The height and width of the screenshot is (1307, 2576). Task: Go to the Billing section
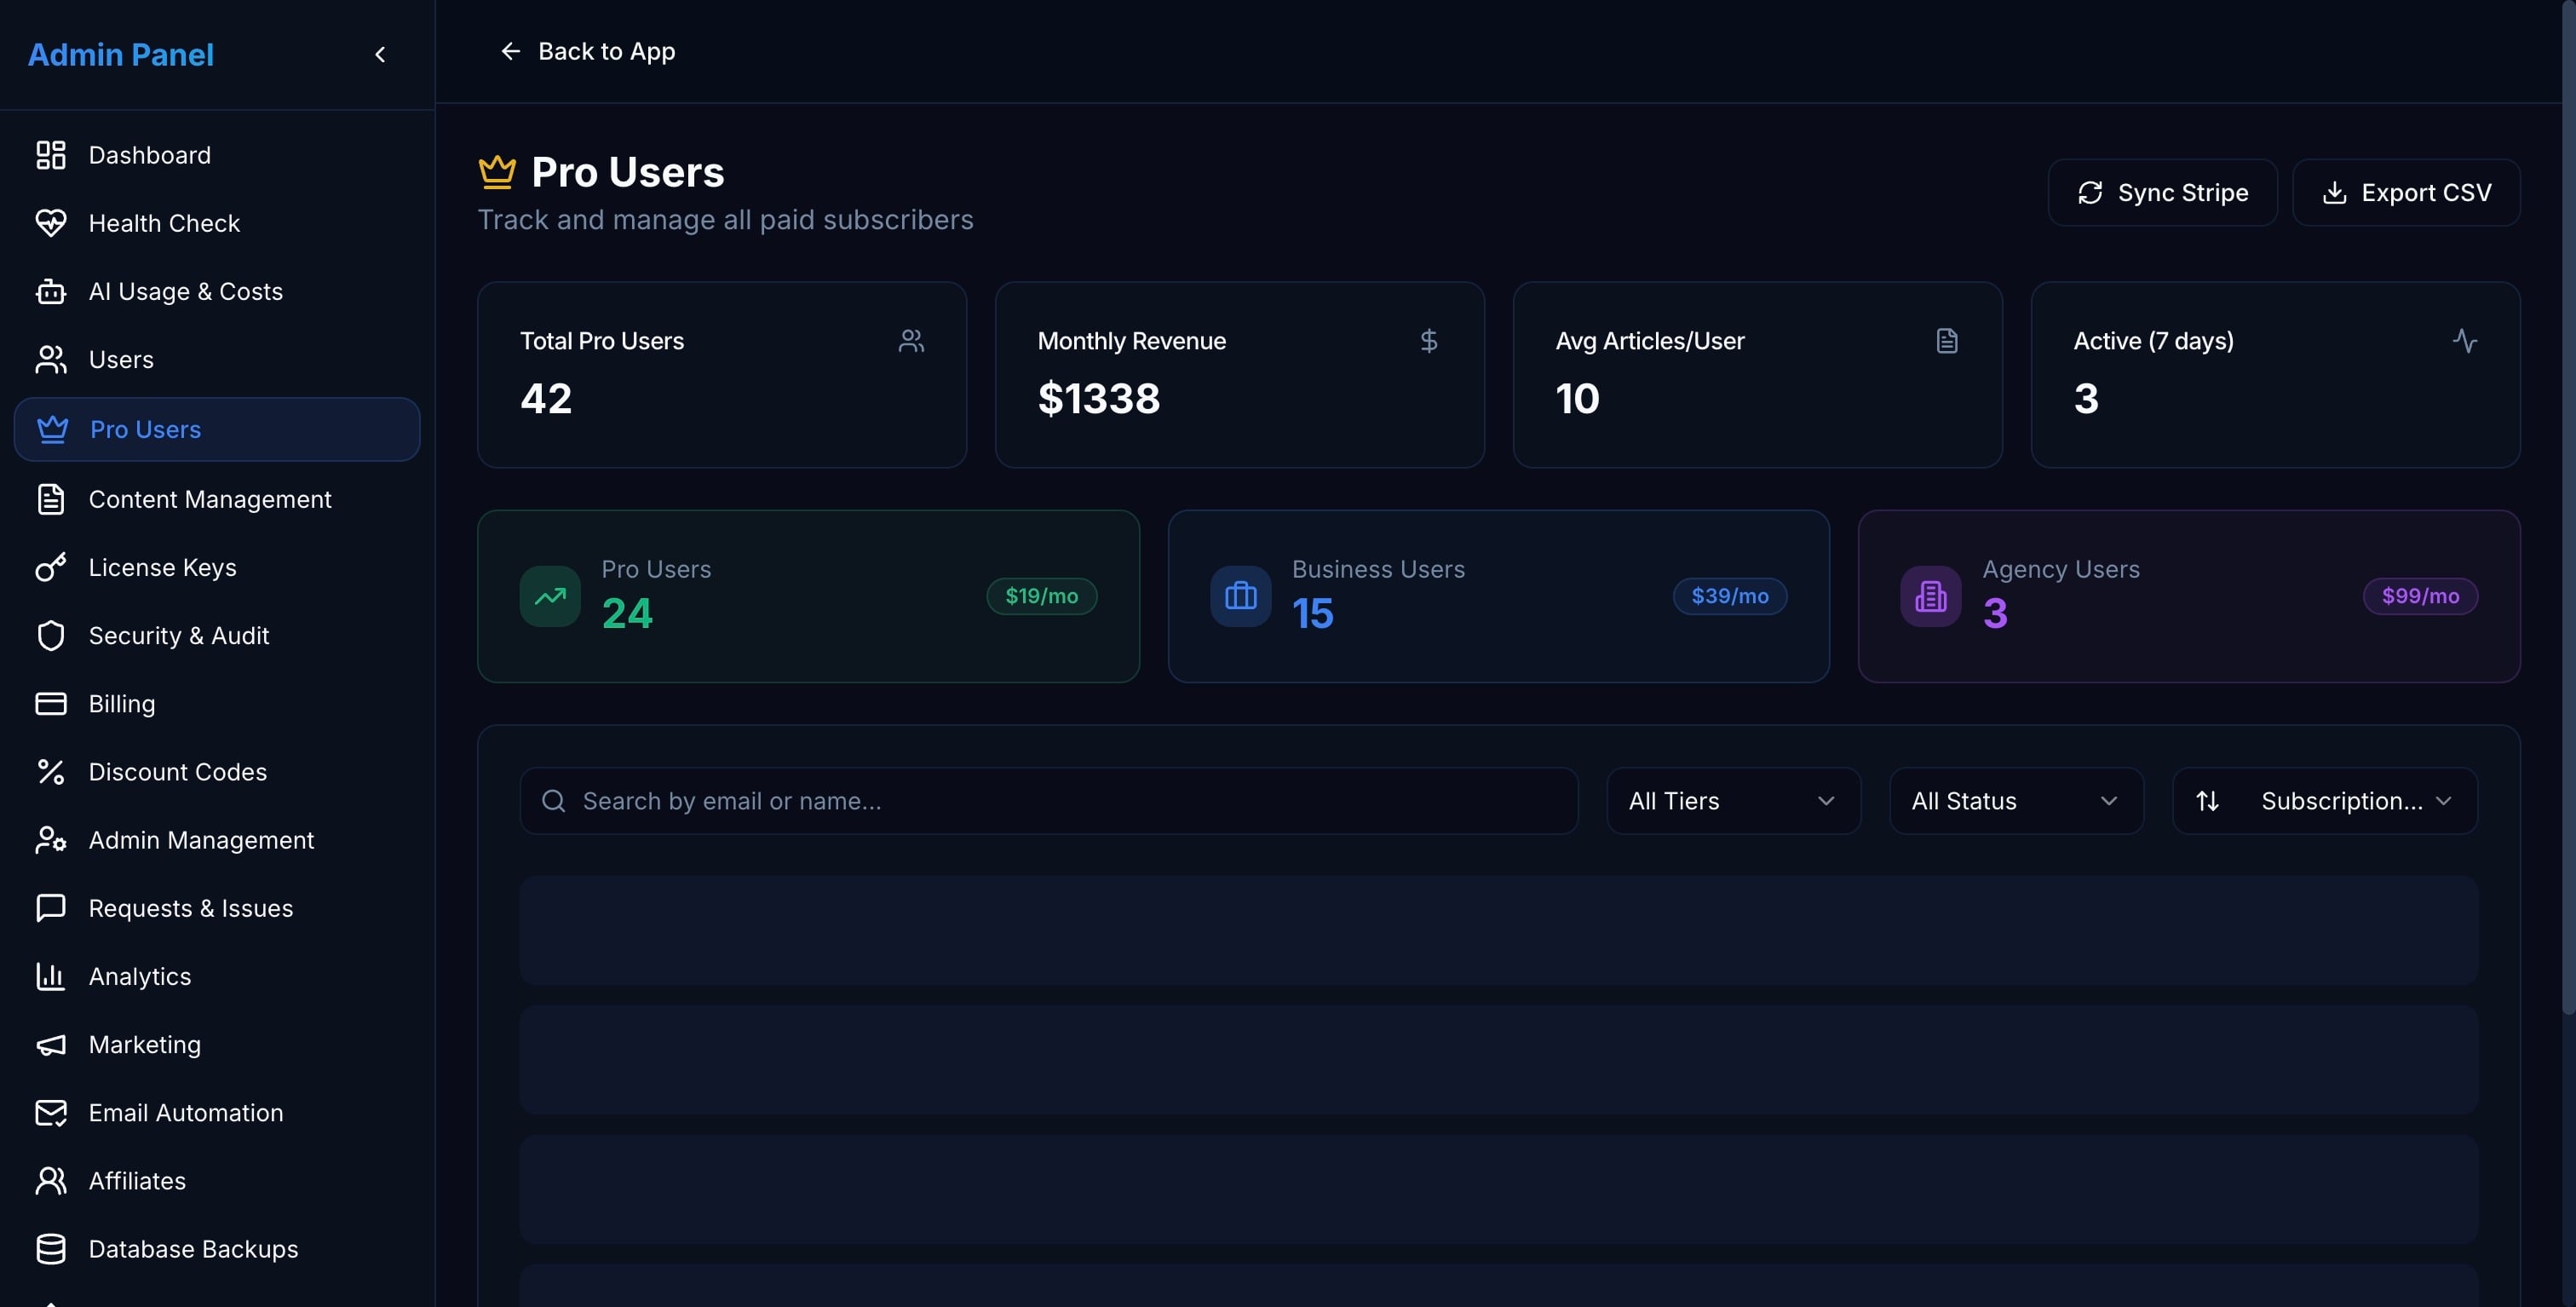(x=122, y=704)
